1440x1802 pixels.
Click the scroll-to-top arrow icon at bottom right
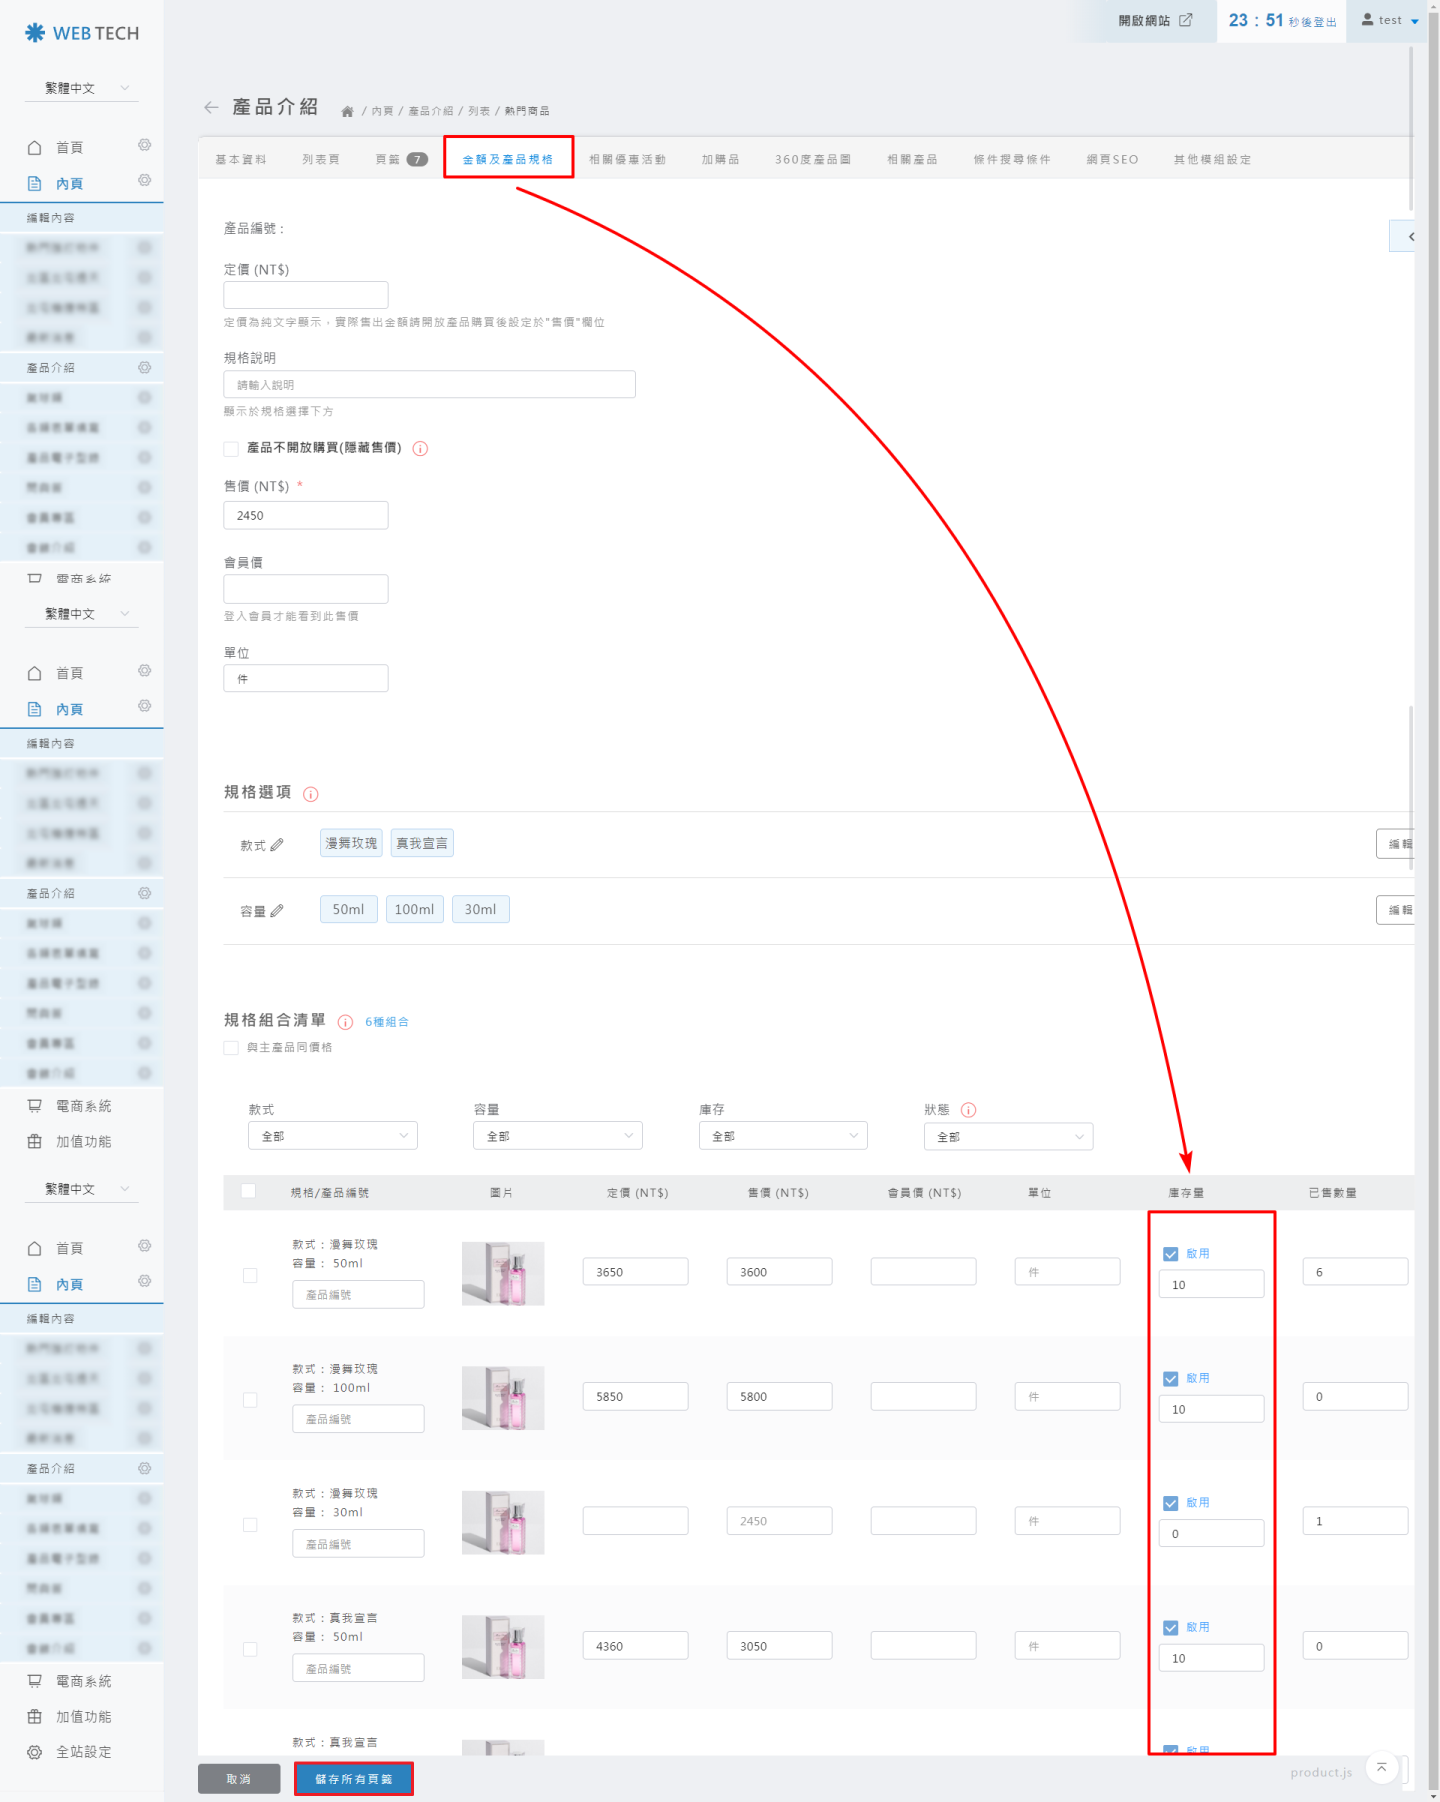1381,1767
